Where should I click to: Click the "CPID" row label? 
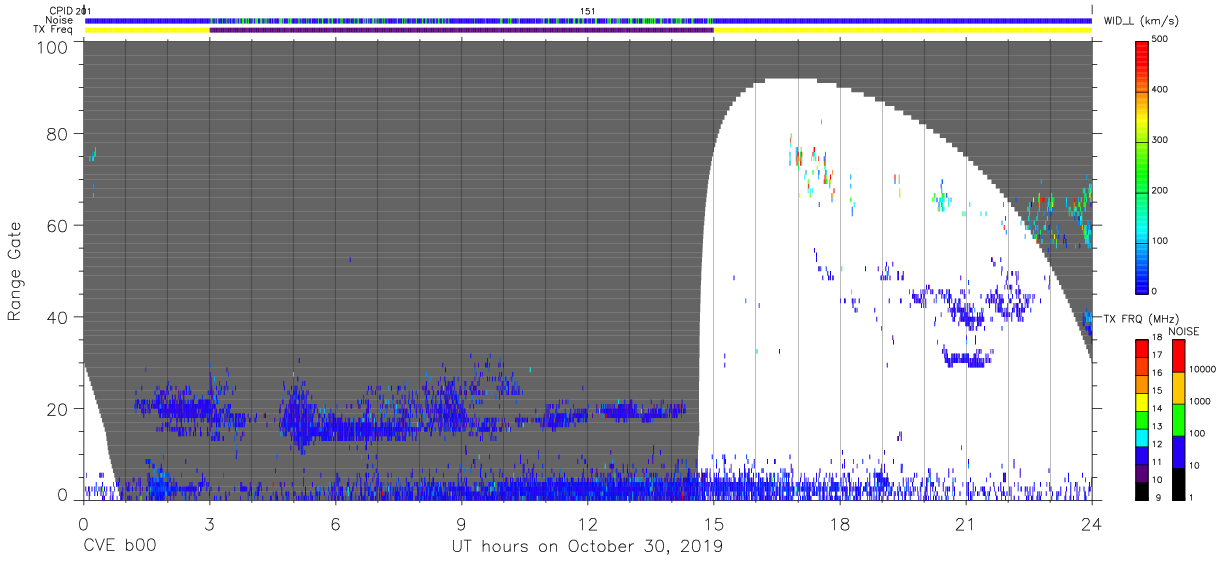point(62,10)
